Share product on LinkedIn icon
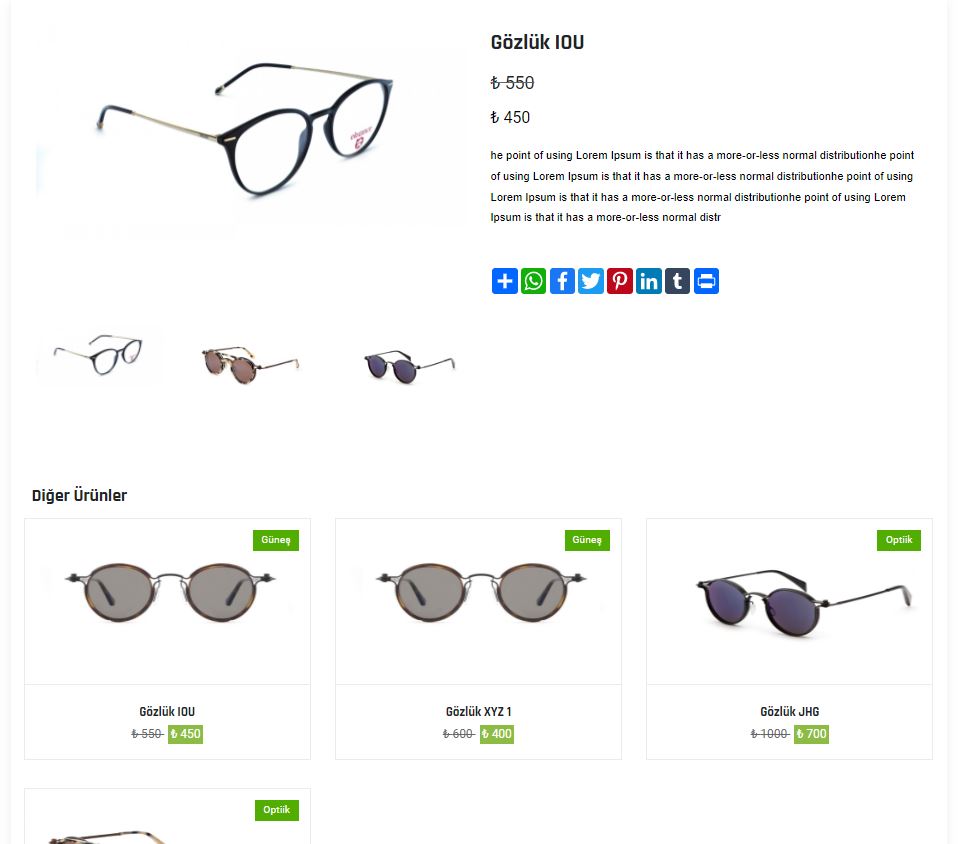This screenshot has width=961, height=844. (x=648, y=281)
